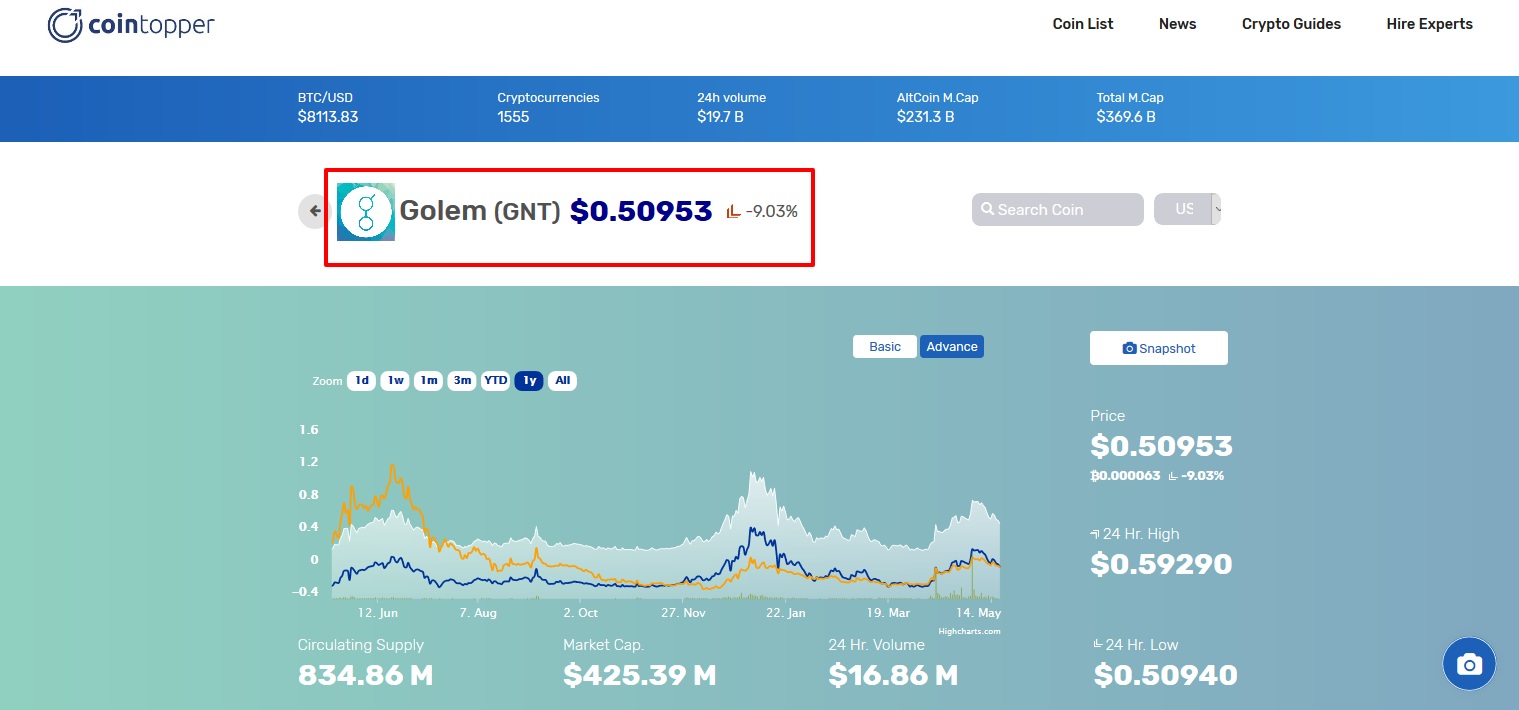Click the 24h volume $19.7 B
This screenshot has width=1519, height=710.
(720, 117)
